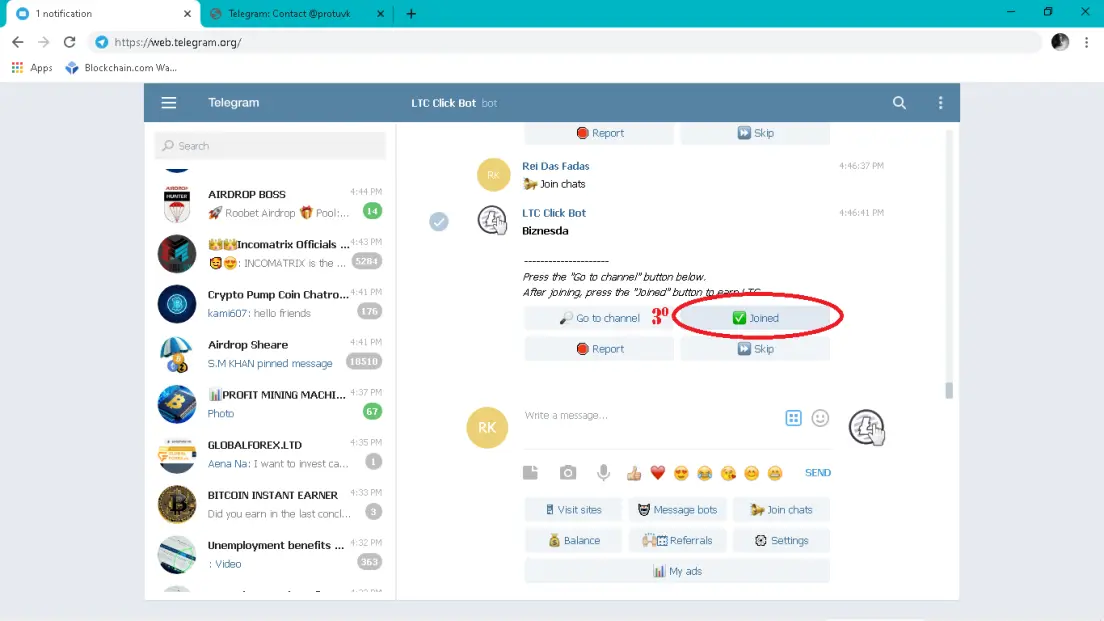This screenshot has width=1104, height=621.
Task: Click the chat list Search field
Action: point(270,146)
